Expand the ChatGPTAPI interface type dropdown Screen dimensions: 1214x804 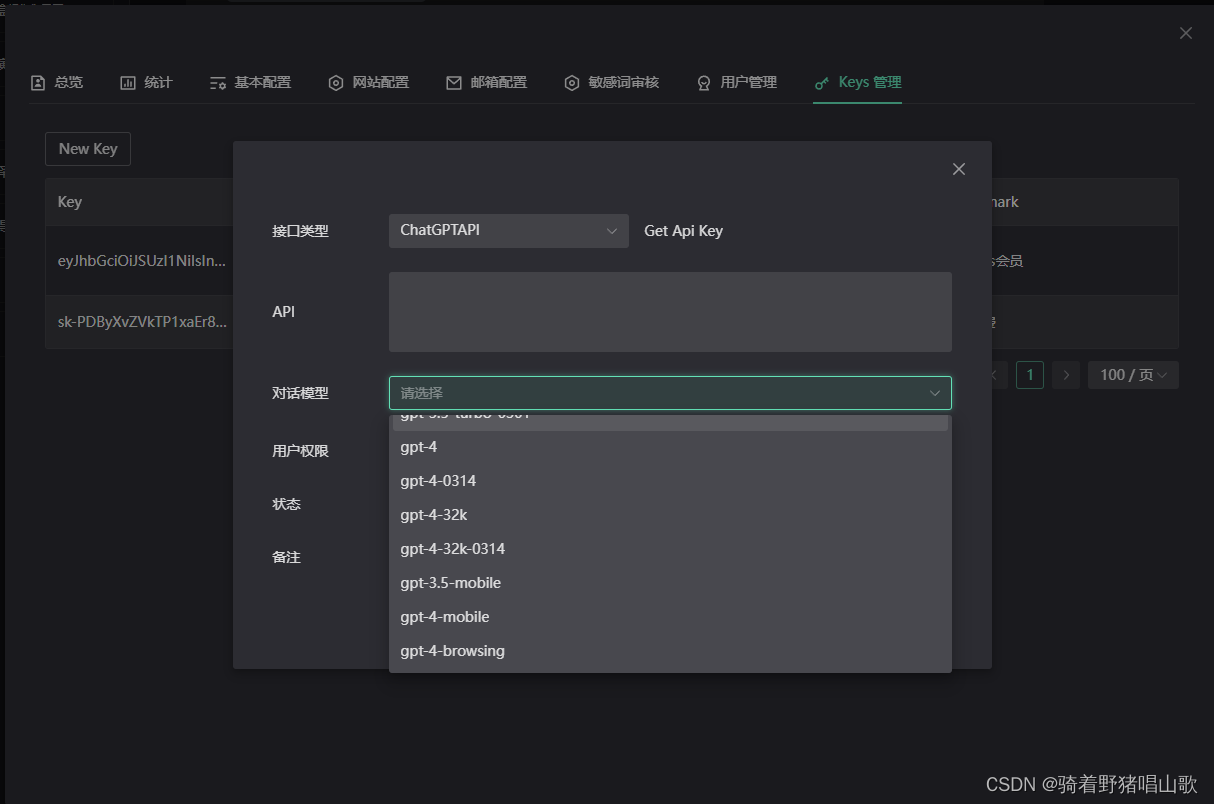(508, 231)
